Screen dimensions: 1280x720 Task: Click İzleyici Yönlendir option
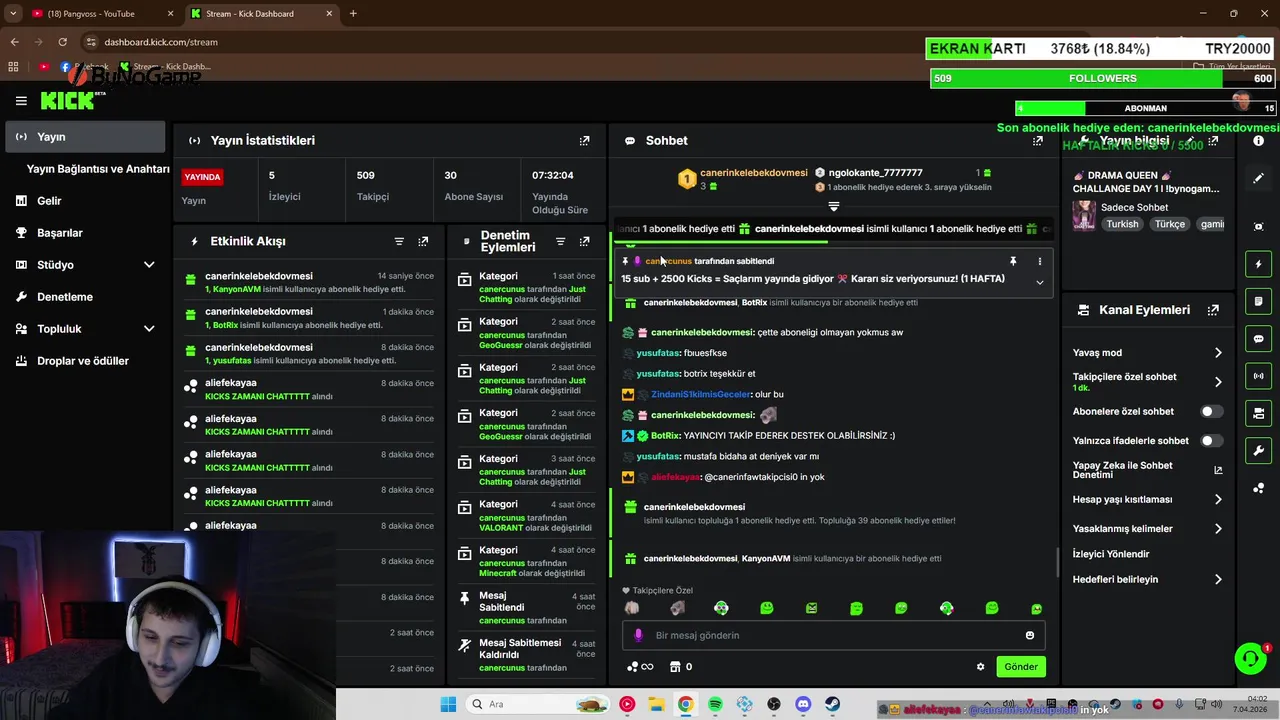tap(1111, 554)
